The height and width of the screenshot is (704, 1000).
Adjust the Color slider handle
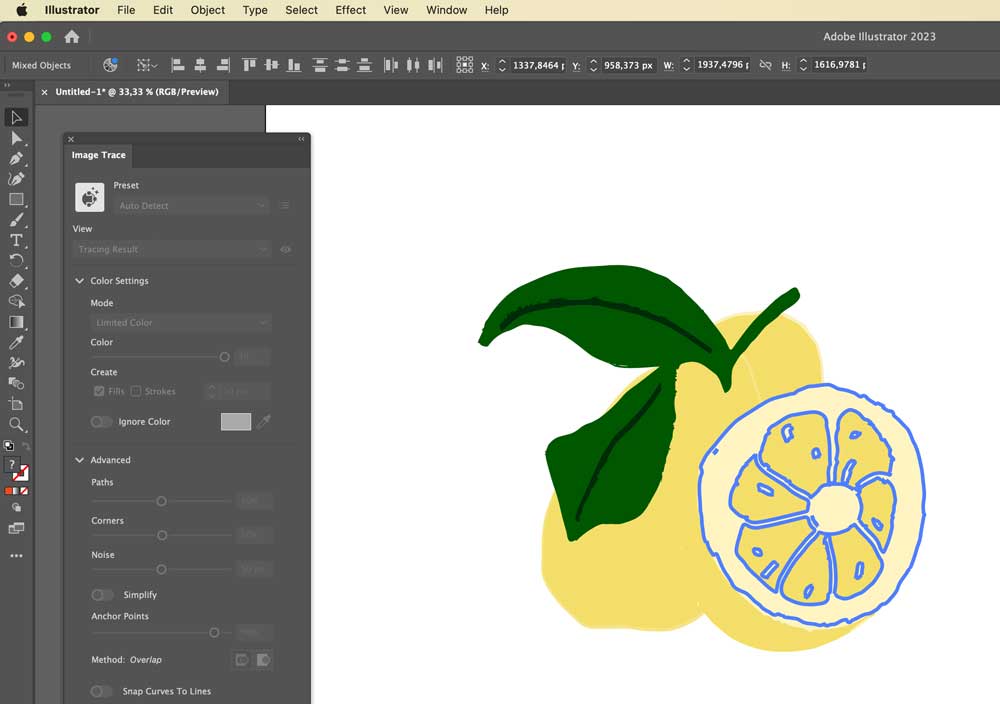pyautogui.click(x=224, y=357)
